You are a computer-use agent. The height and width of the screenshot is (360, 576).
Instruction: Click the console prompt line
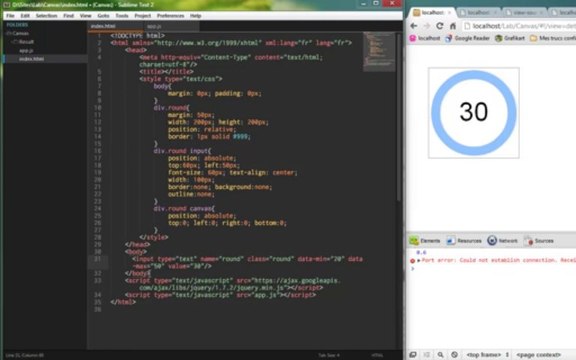(x=492, y=269)
